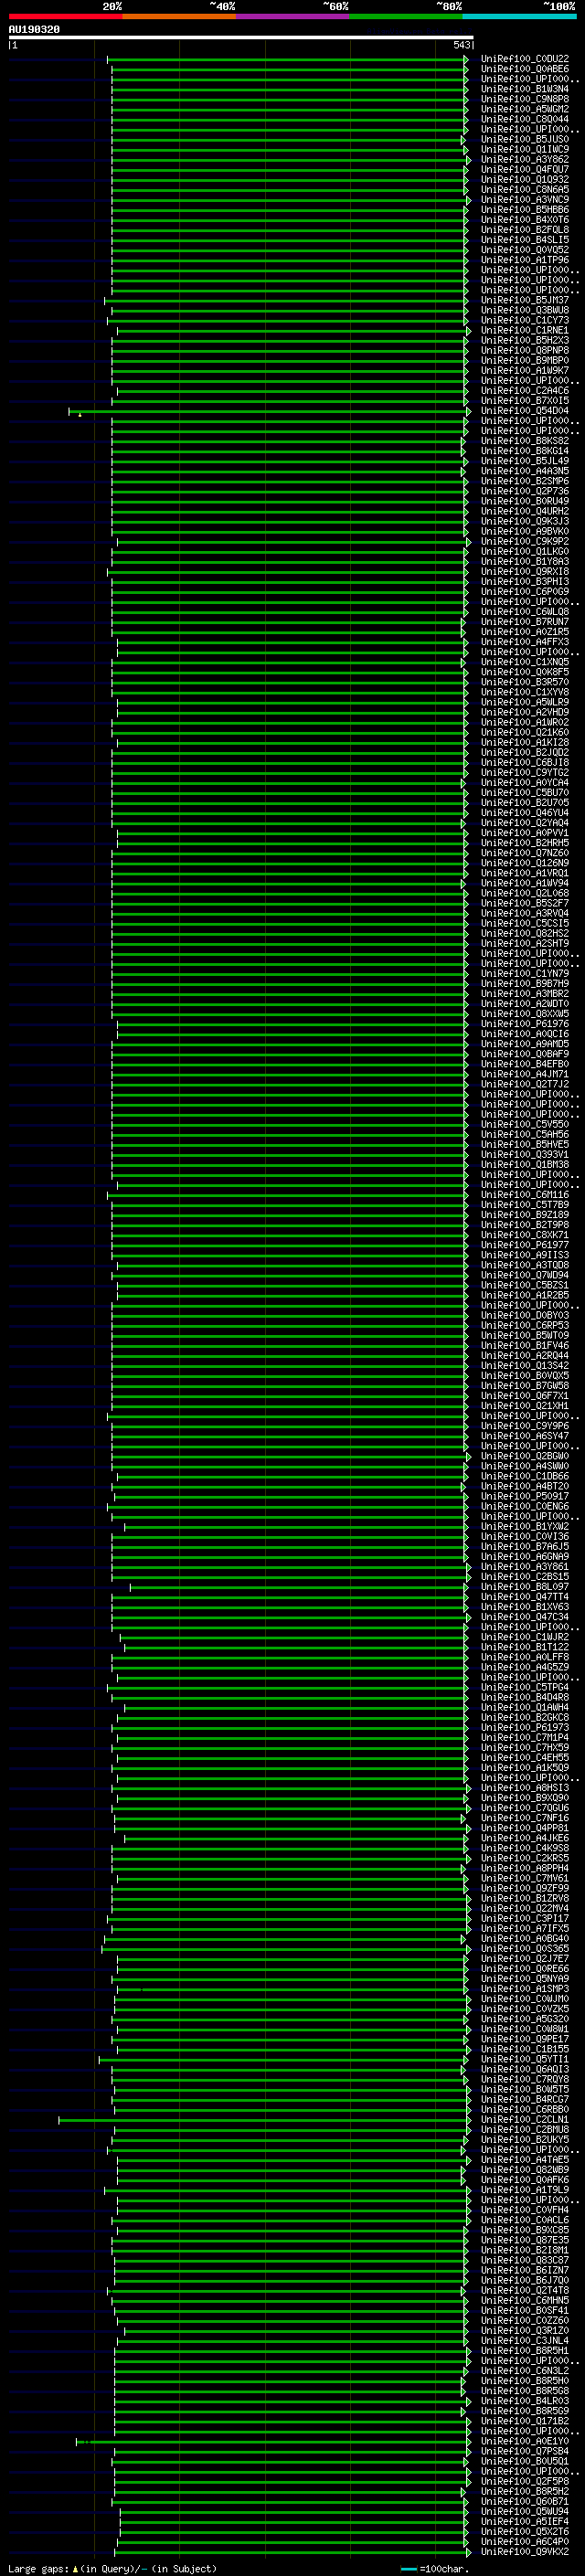Viewport: 585px width, 2576px height.
Task: Select the UniRef100_A4TAE5 label
Action: [525, 2160]
